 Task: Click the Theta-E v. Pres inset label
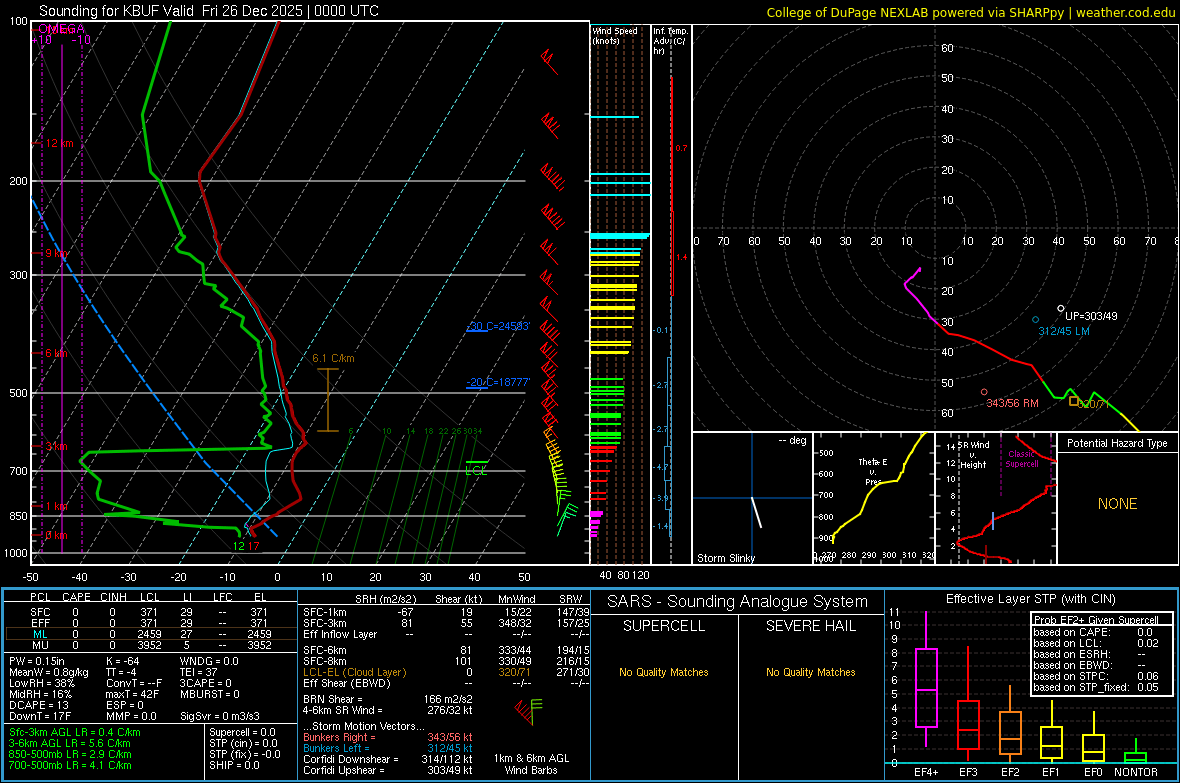(x=873, y=471)
